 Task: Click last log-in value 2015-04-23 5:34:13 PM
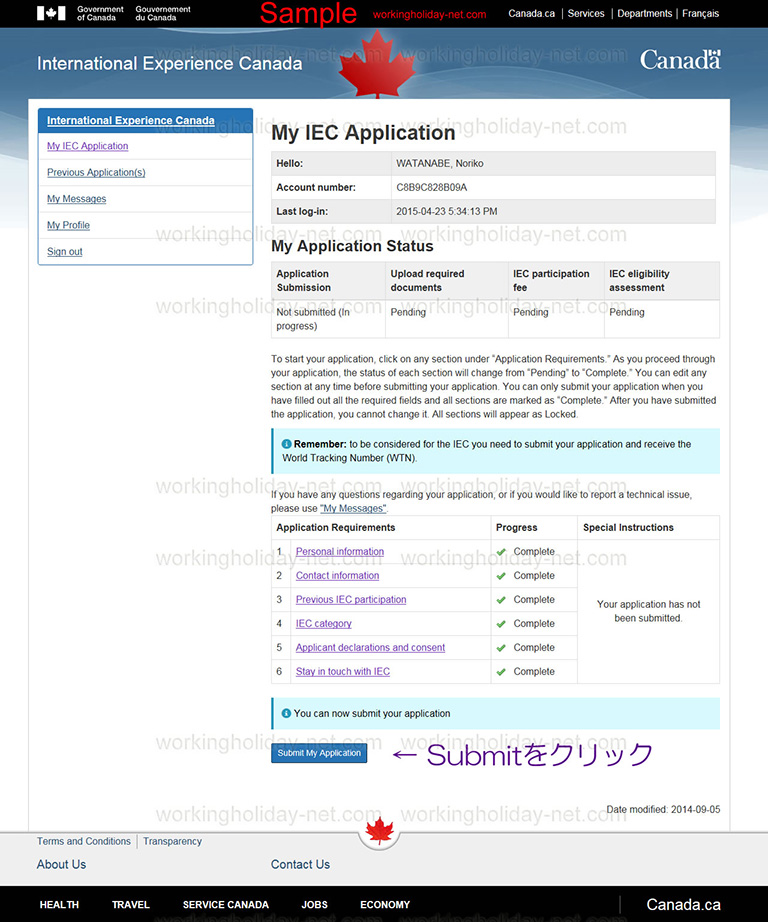point(446,212)
